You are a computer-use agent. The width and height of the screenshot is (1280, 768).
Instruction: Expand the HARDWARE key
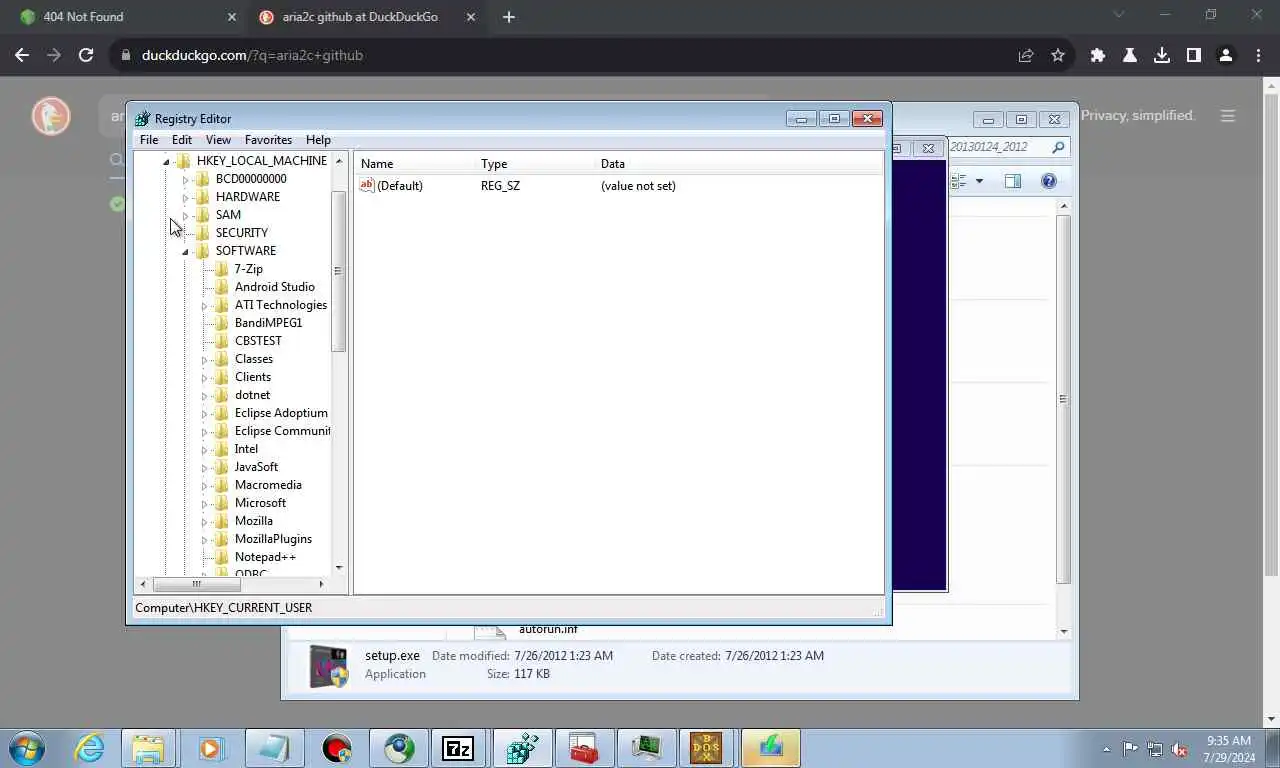coord(185,198)
